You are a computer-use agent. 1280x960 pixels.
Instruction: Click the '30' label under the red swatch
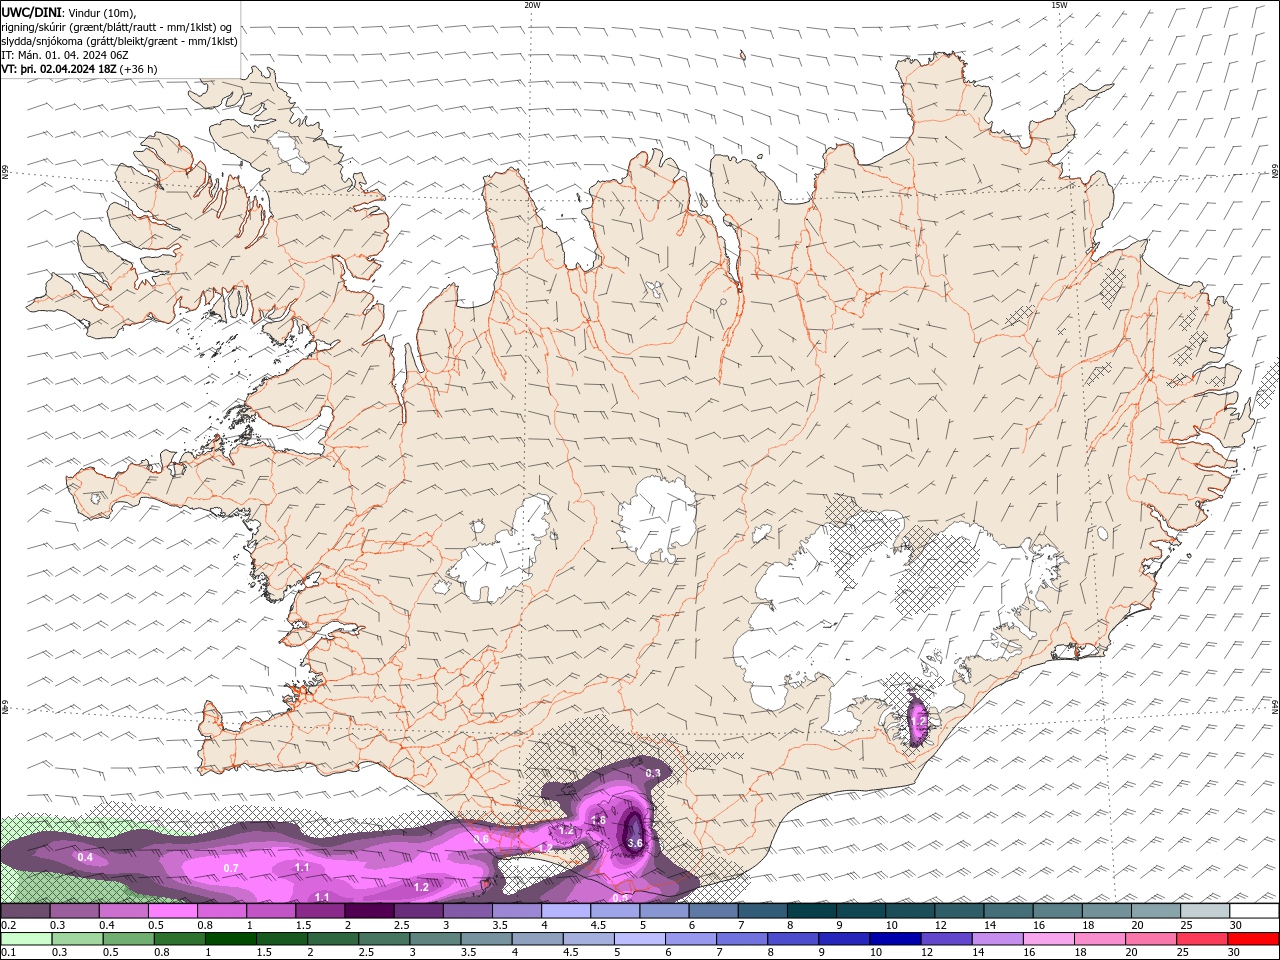pyautogui.click(x=1236, y=952)
